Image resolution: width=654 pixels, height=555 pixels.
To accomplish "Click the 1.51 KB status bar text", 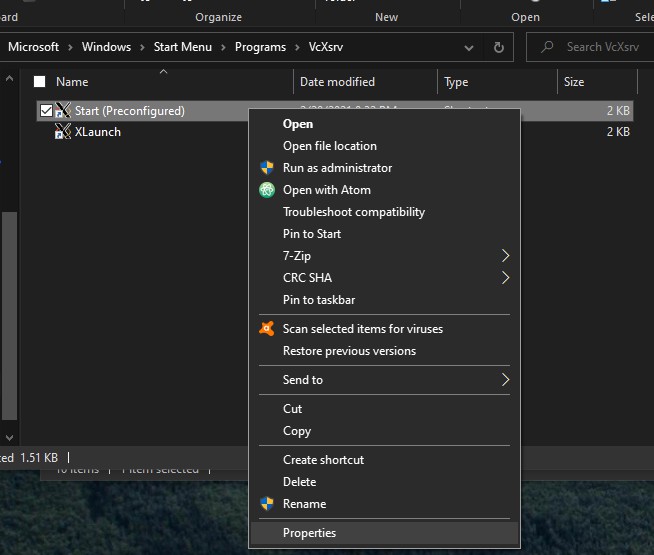I will 39,457.
